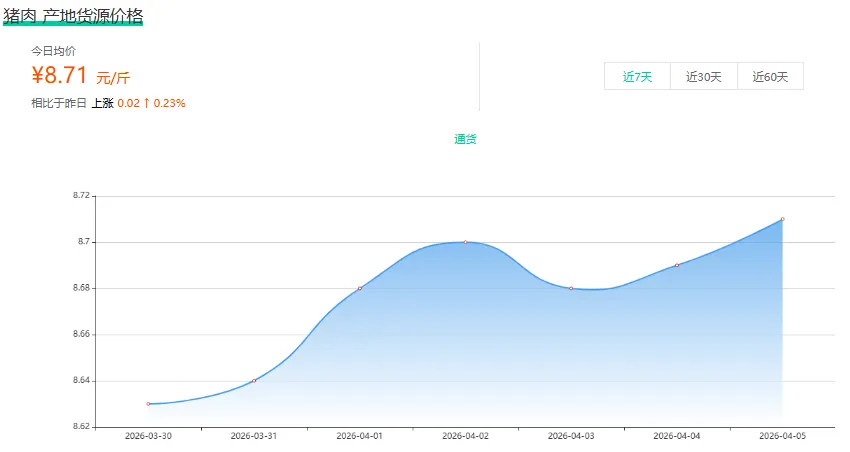This screenshot has width=850, height=452.
Task: Switch to the 近7天 tab
Action: [638, 76]
